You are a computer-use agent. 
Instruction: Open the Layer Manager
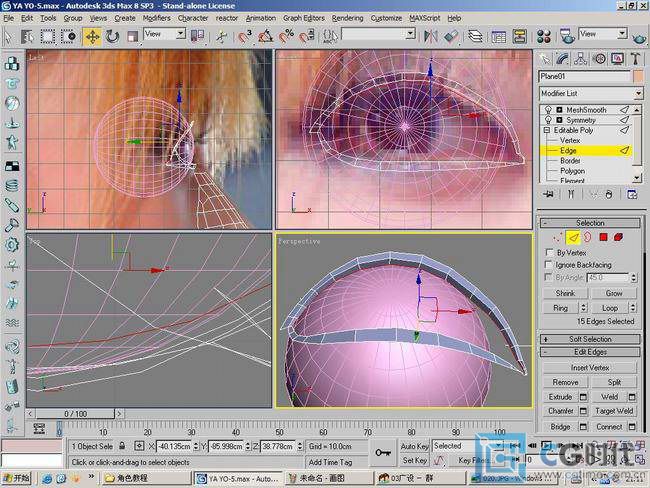[x=475, y=37]
